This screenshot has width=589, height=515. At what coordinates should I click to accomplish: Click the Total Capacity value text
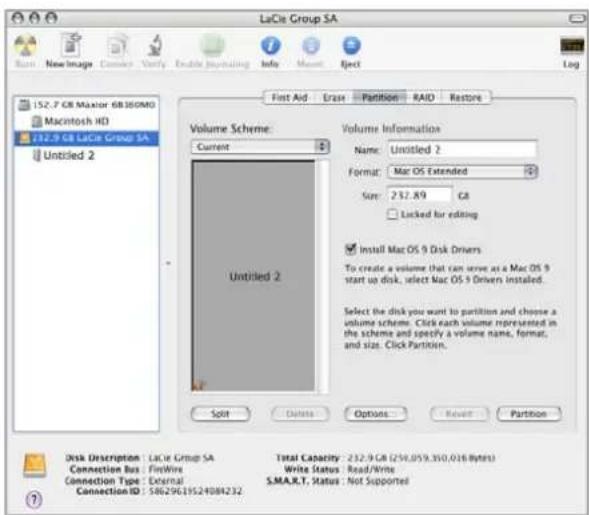(421, 458)
